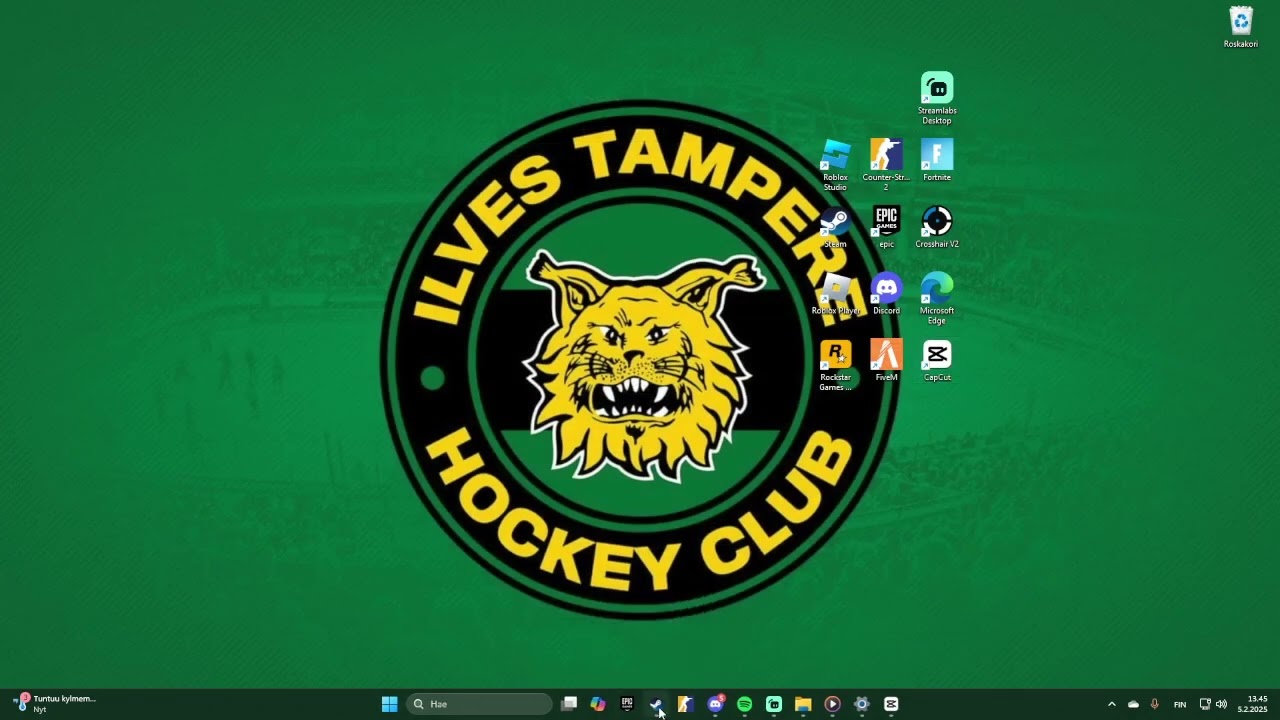Select the epic desktop shortcut
The height and width of the screenshot is (720, 1280).
[x=886, y=227]
